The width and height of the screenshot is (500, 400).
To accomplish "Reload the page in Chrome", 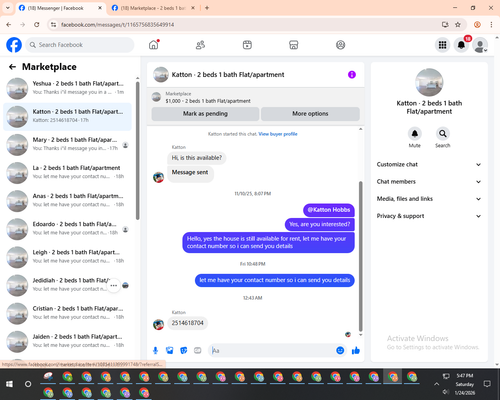I will 37,24.
